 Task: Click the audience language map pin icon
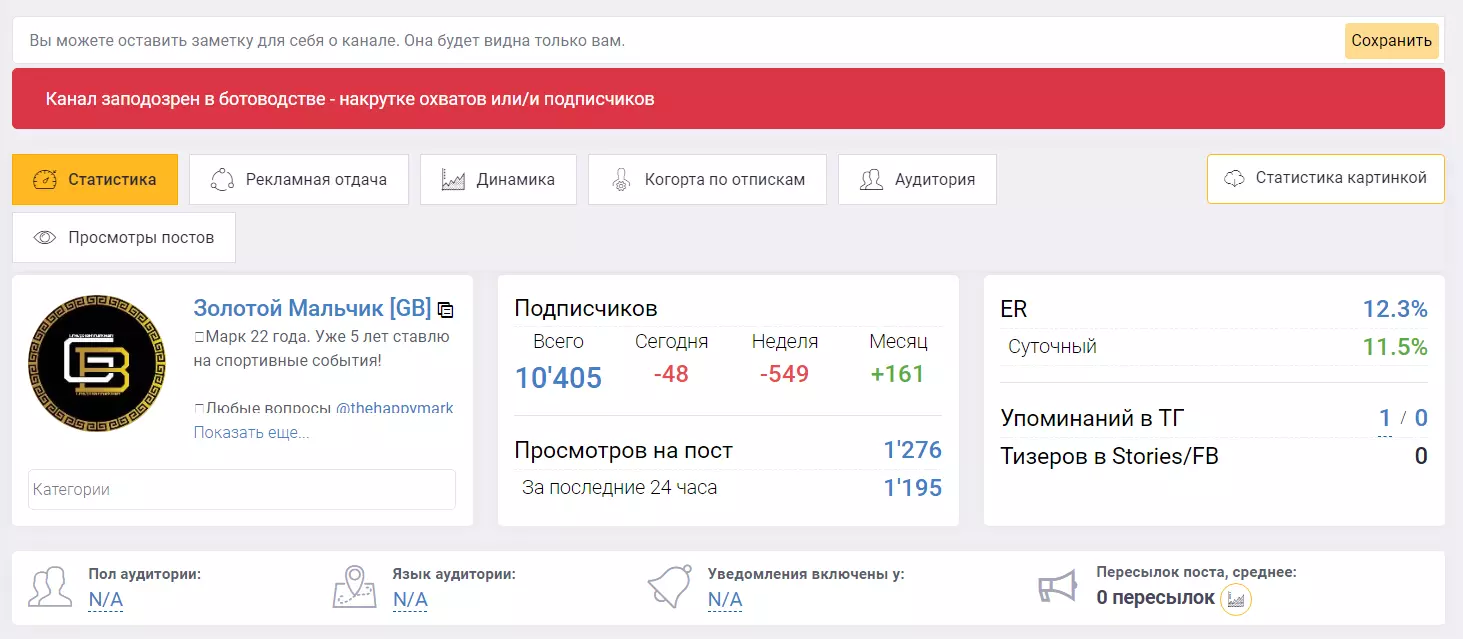(354, 587)
